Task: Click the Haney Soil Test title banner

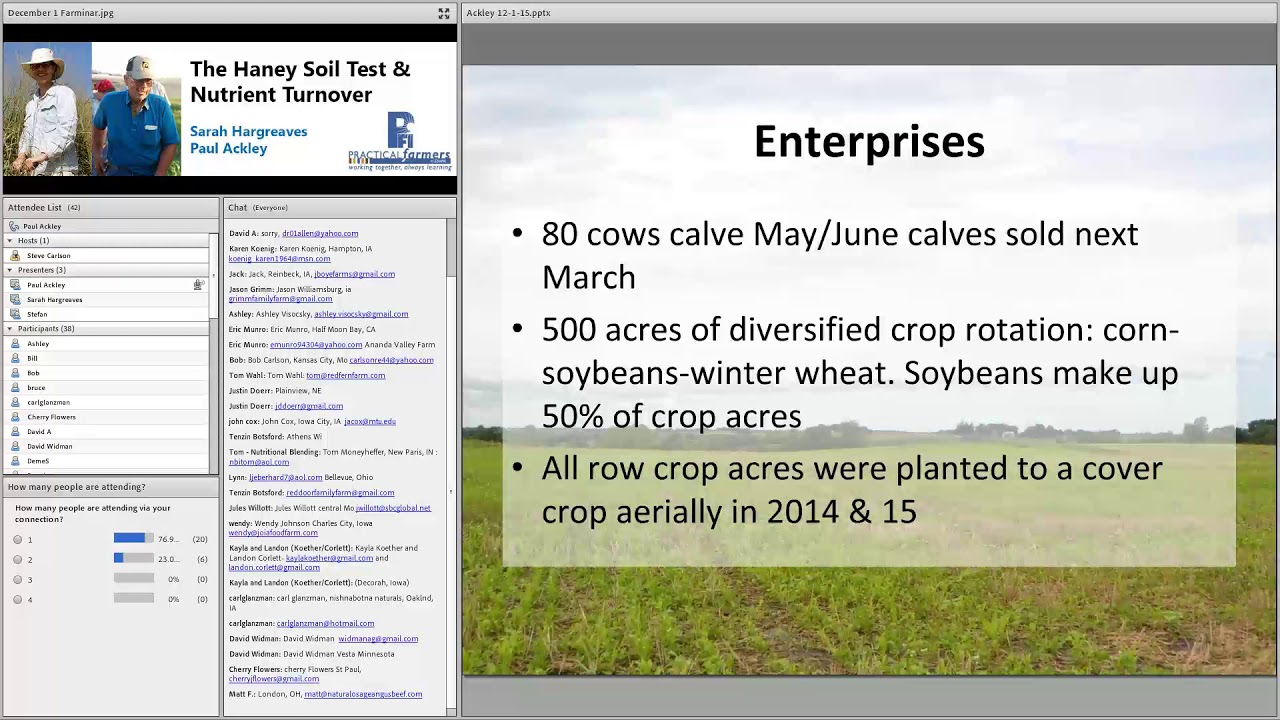Action: (x=230, y=110)
